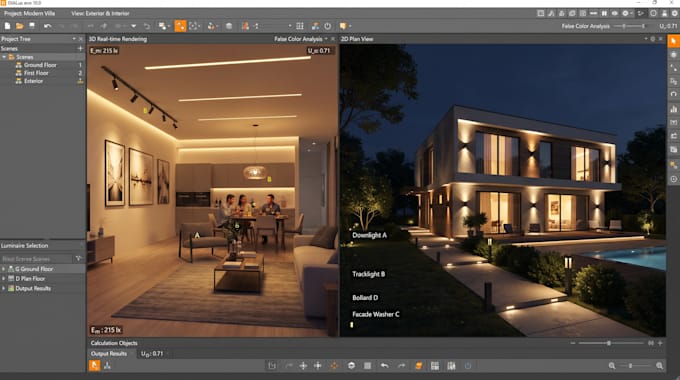This screenshot has height=380, width=680.
Task: Click the Bollard D label
Action: point(365,298)
